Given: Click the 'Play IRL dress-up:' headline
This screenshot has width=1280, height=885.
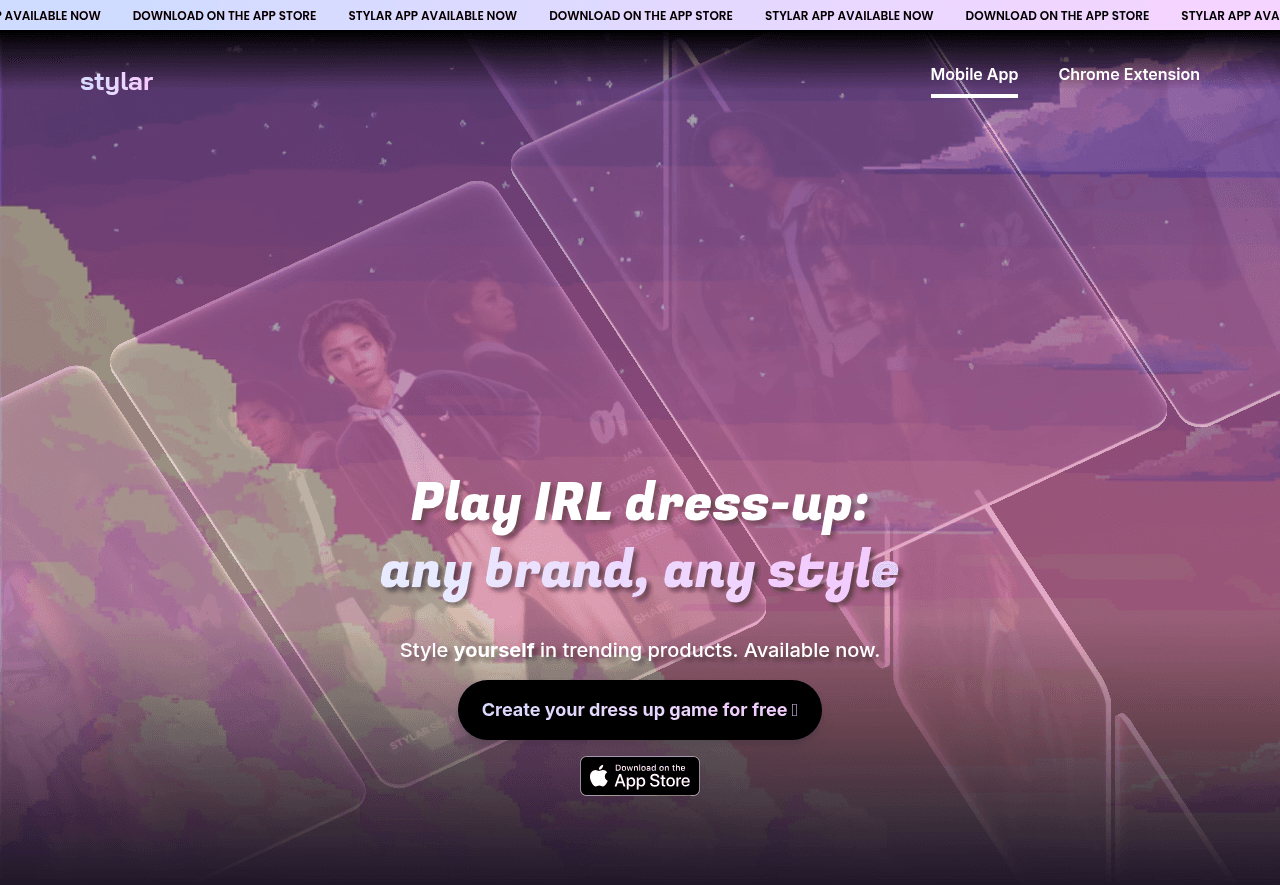Looking at the screenshot, I should (x=640, y=503).
